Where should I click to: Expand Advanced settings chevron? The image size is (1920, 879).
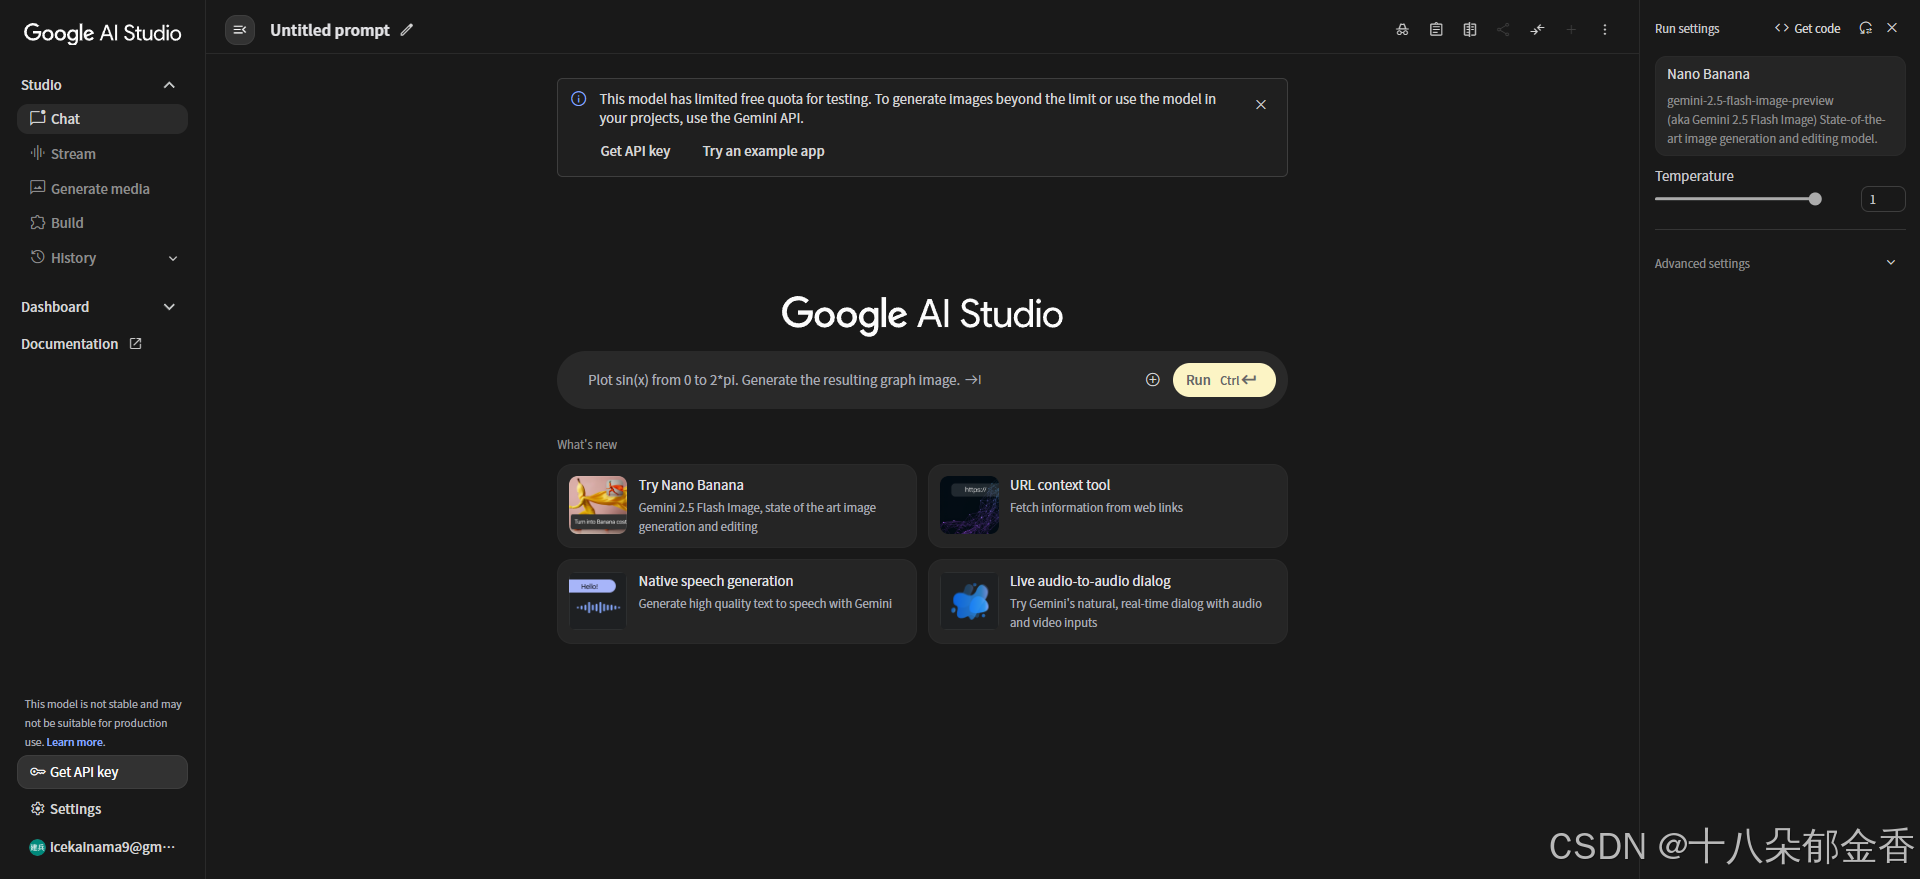[1891, 263]
